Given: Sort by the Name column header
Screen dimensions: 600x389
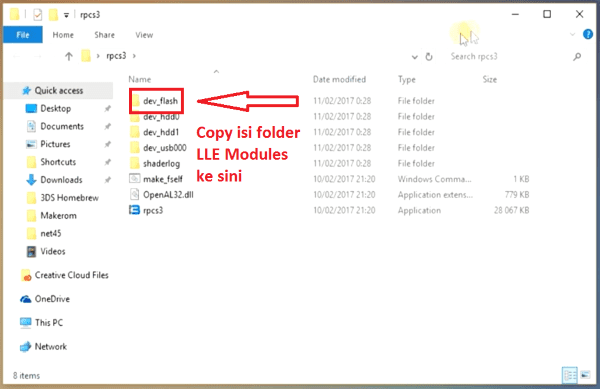Looking at the screenshot, I should pyautogui.click(x=140, y=79).
